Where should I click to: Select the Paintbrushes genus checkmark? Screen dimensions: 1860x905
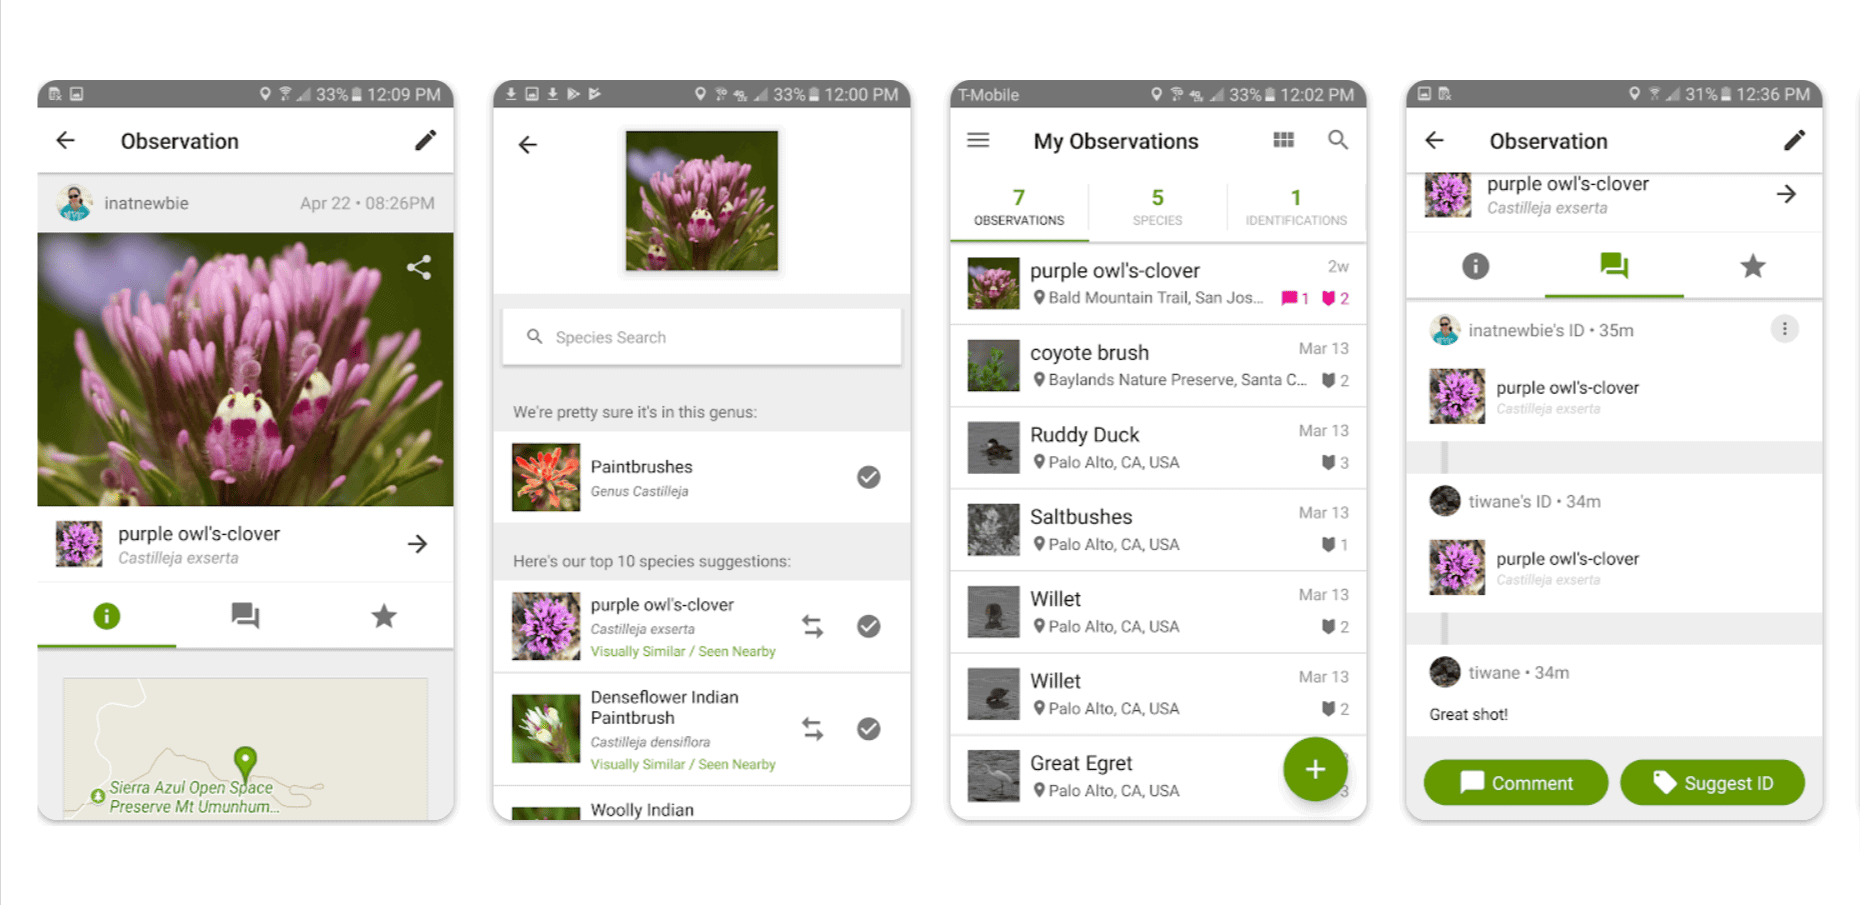[869, 477]
